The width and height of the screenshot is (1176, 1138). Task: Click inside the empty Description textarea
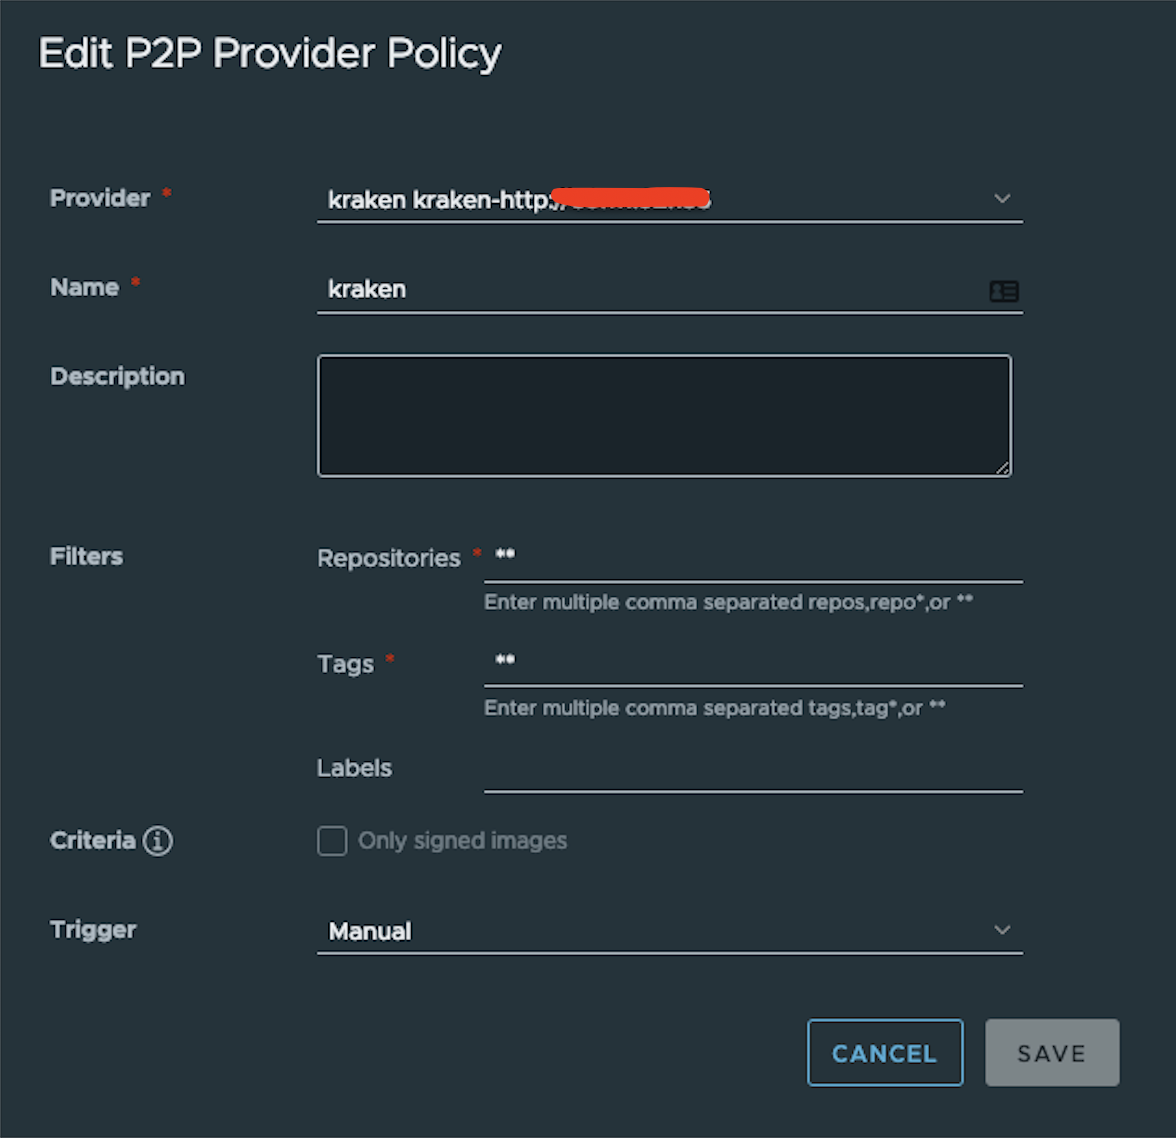tap(664, 414)
